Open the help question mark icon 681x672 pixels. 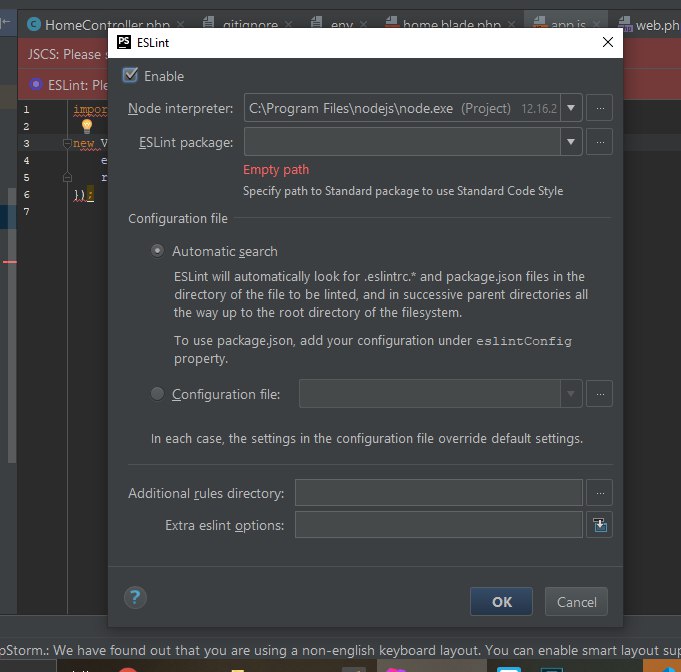pos(135,598)
